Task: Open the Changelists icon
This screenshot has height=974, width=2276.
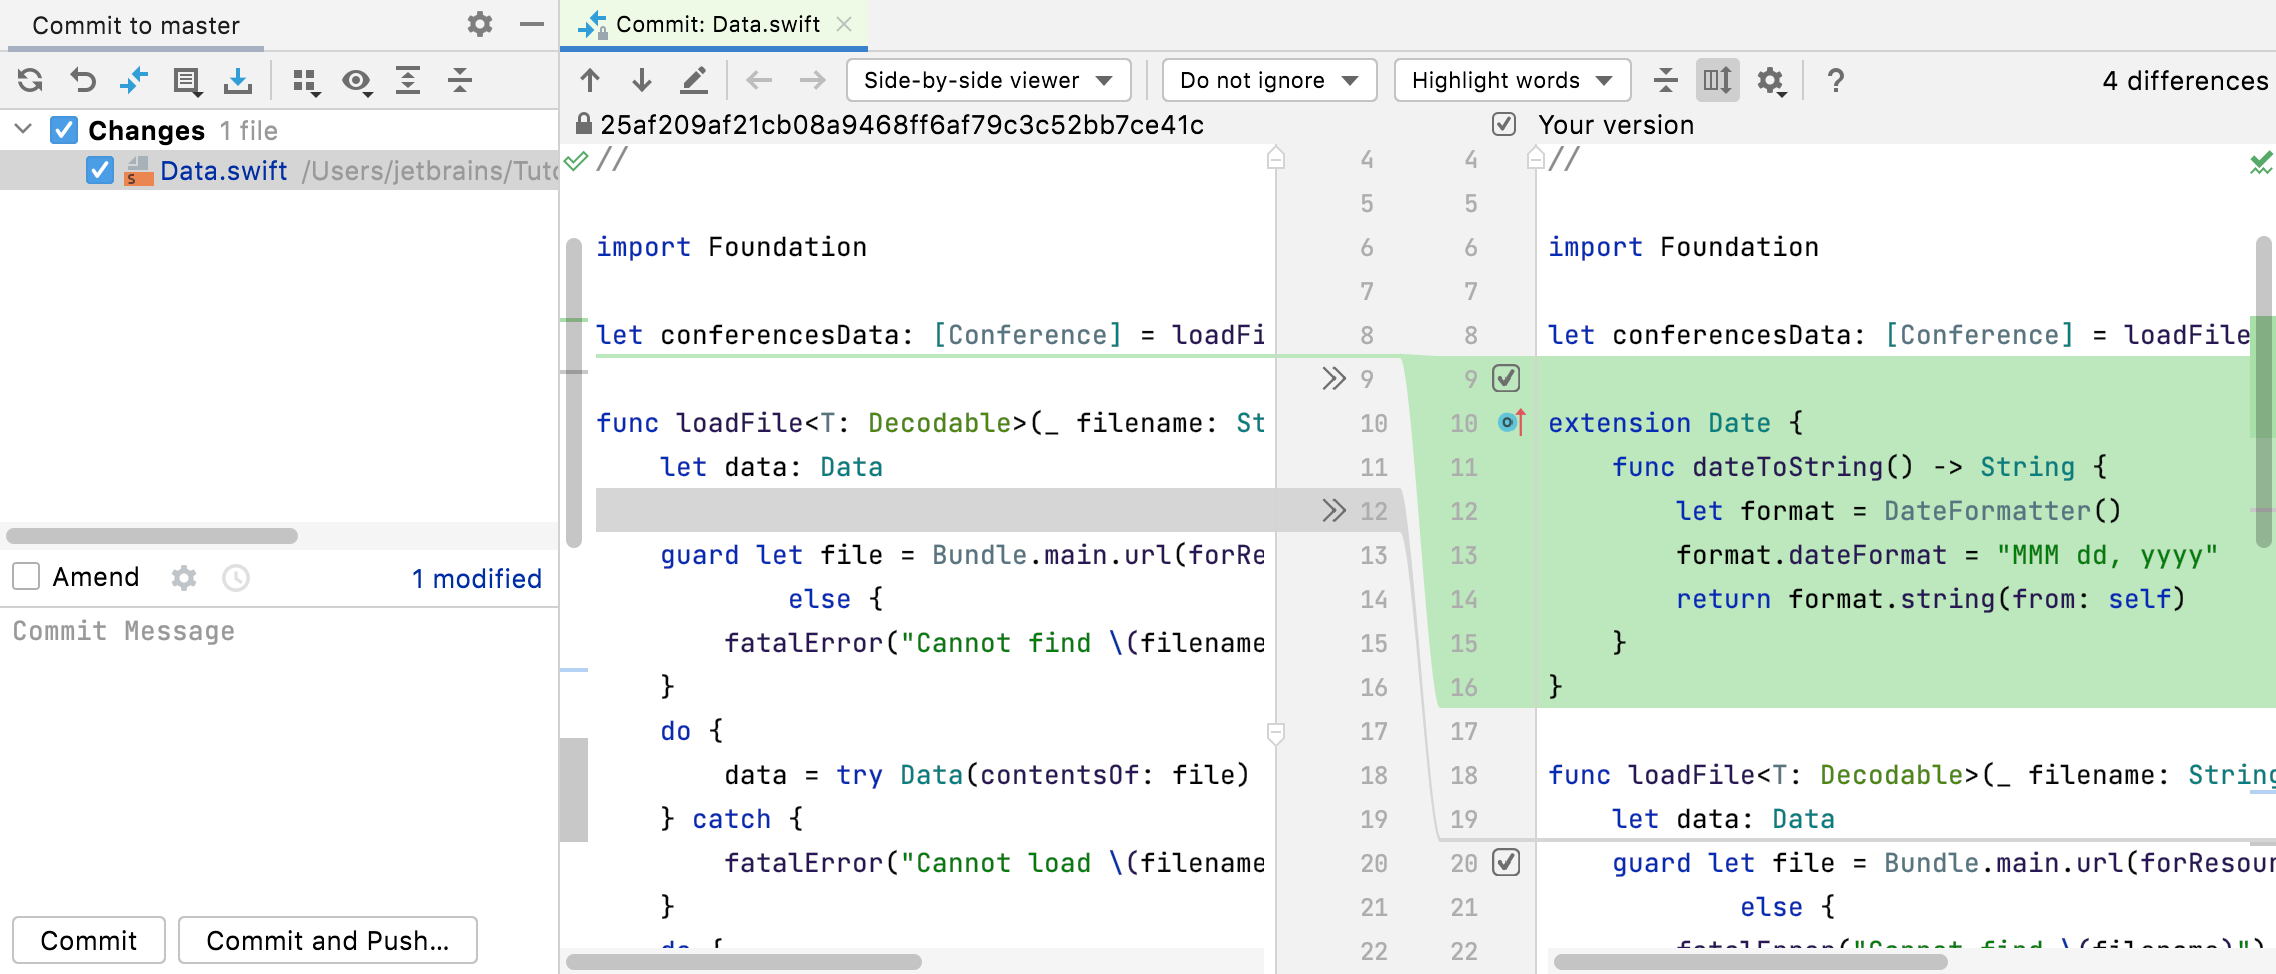Action: [x=187, y=81]
